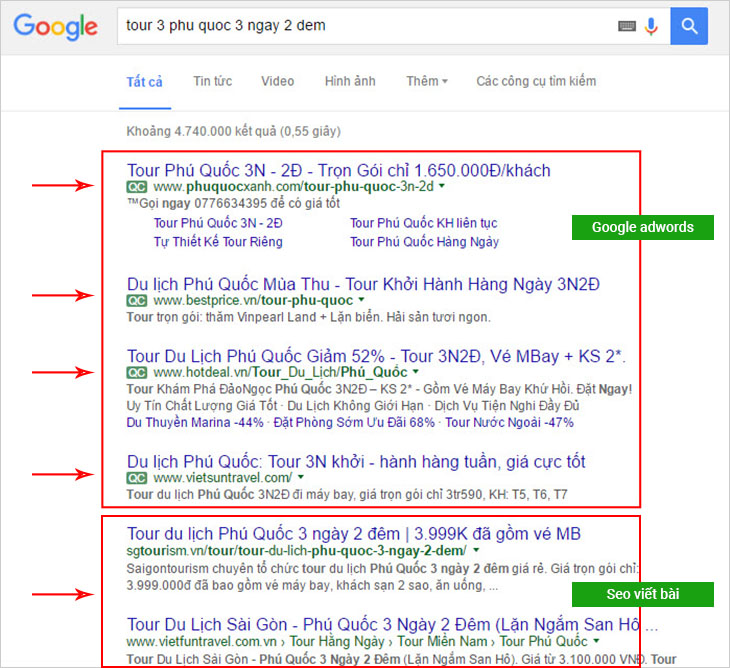Click the Gọi ngay 0776634395 ad text
The width and height of the screenshot is (730, 668).
tap(233, 203)
